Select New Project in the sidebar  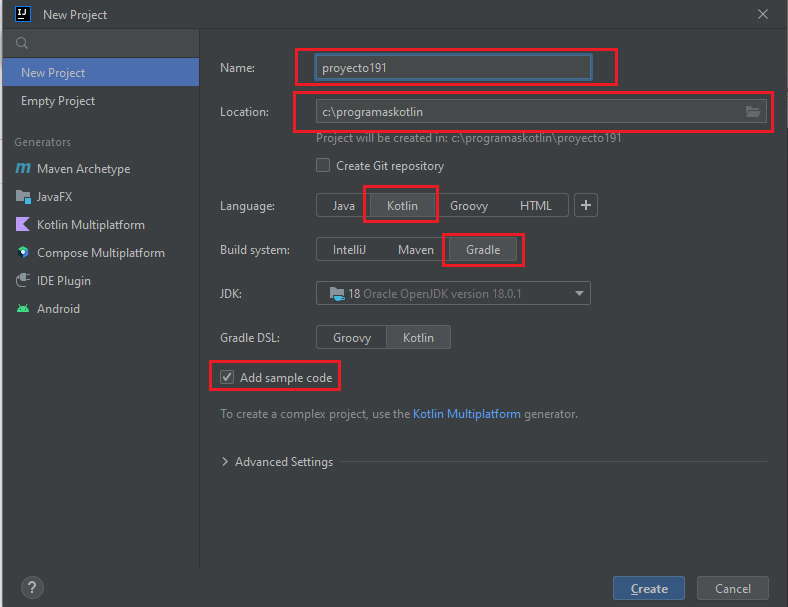pyautogui.click(x=101, y=72)
